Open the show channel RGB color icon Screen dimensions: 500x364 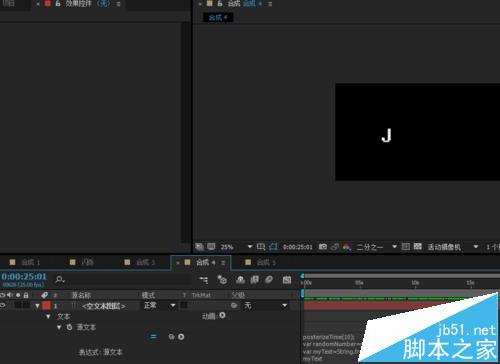tap(347, 247)
